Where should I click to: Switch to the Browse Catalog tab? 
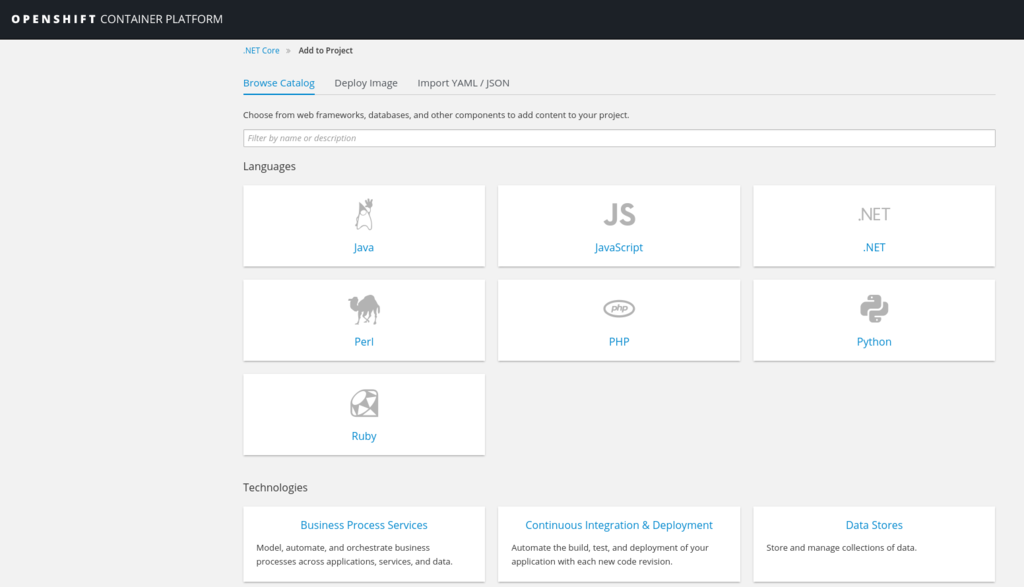279,83
